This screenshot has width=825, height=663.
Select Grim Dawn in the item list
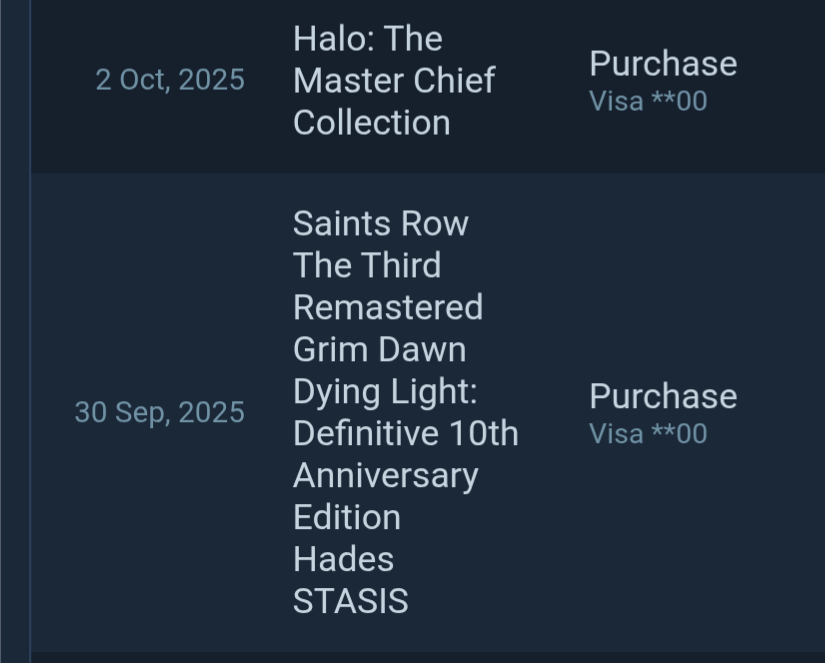pos(379,349)
